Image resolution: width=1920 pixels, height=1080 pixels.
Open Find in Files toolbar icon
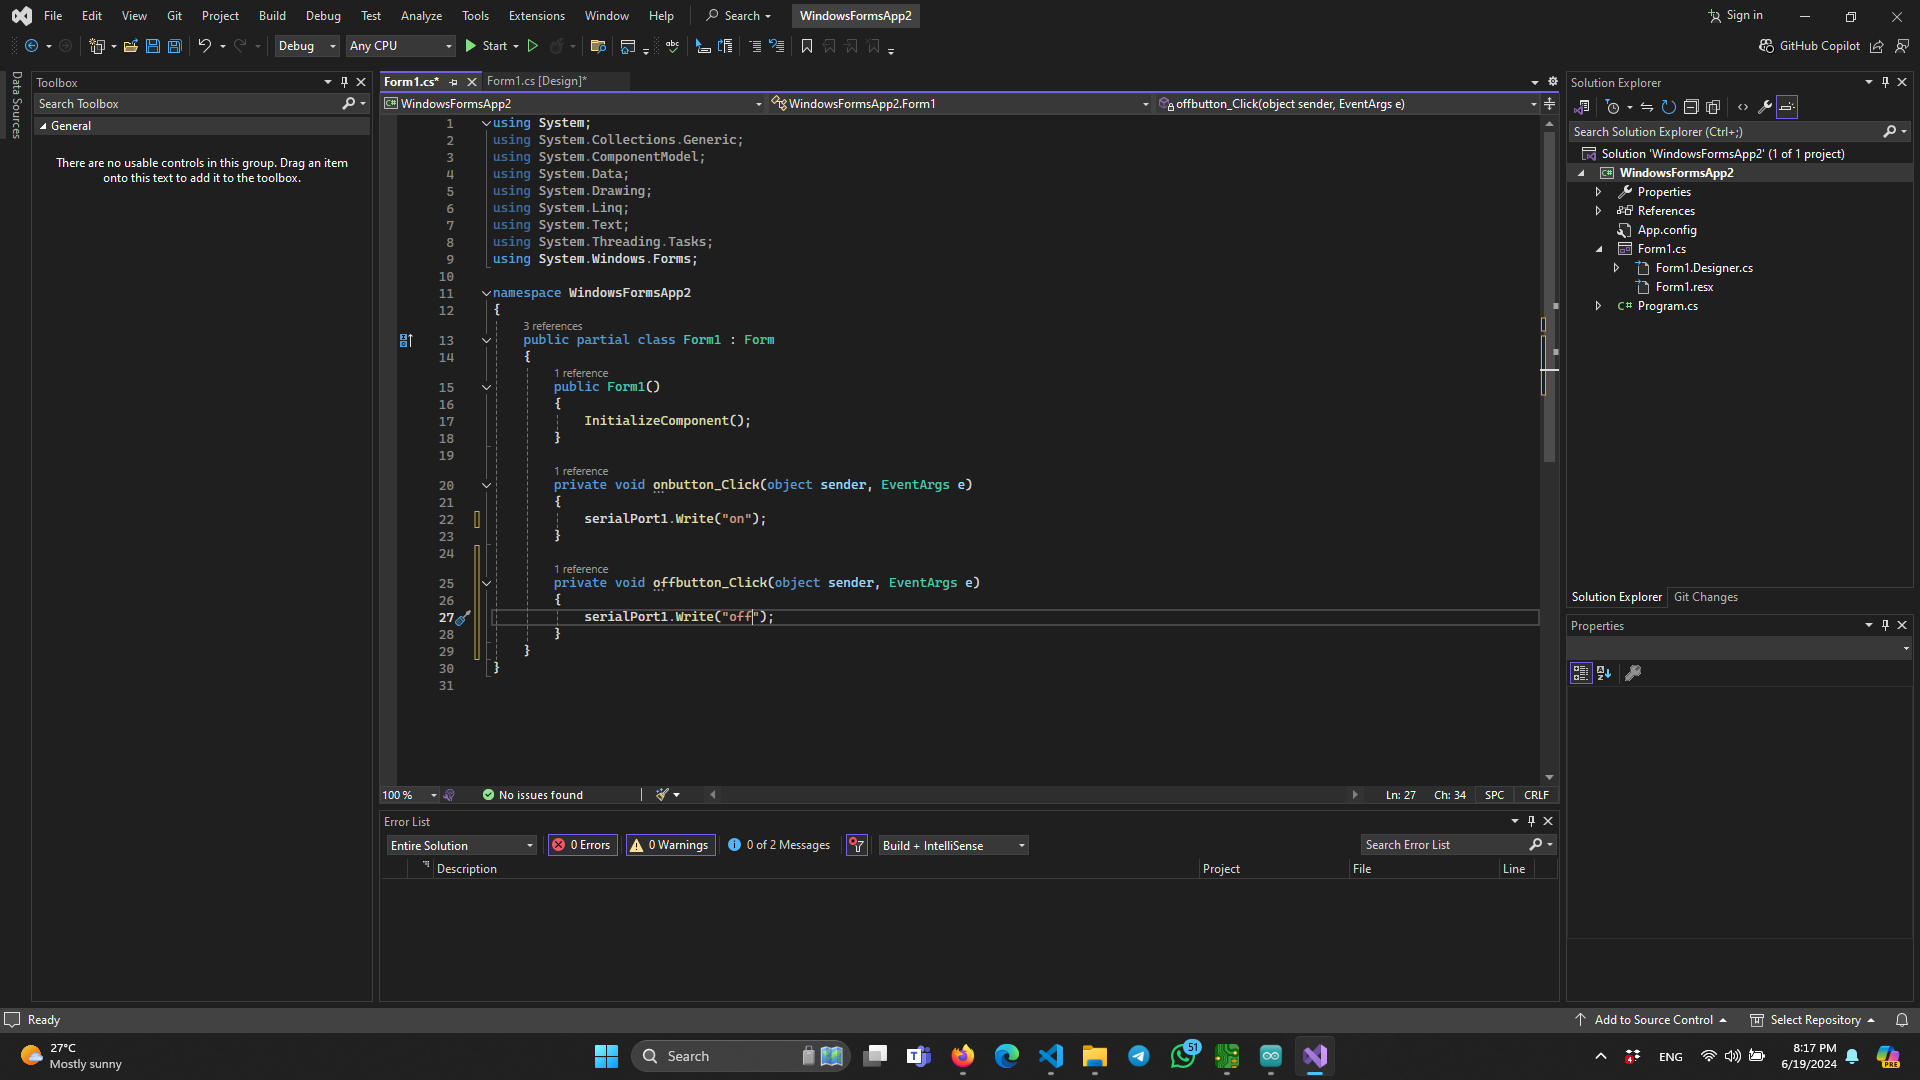[x=598, y=46]
